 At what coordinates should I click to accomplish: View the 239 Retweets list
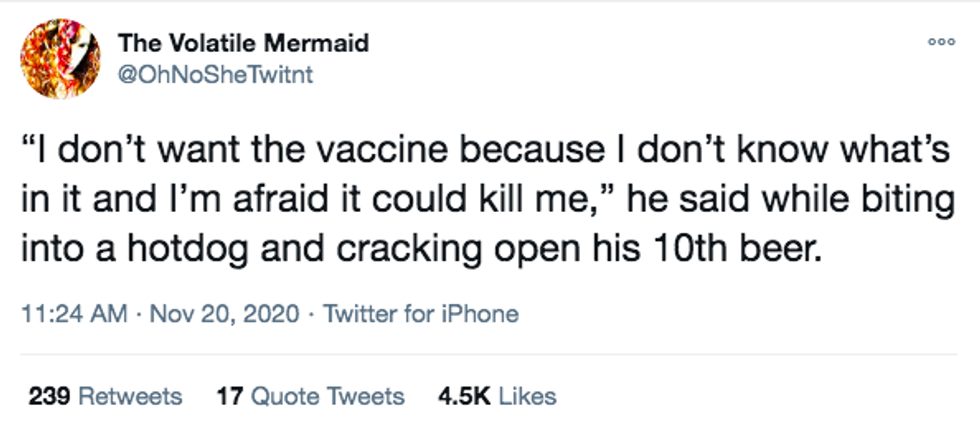pyautogui.click(x=105, y=396)
